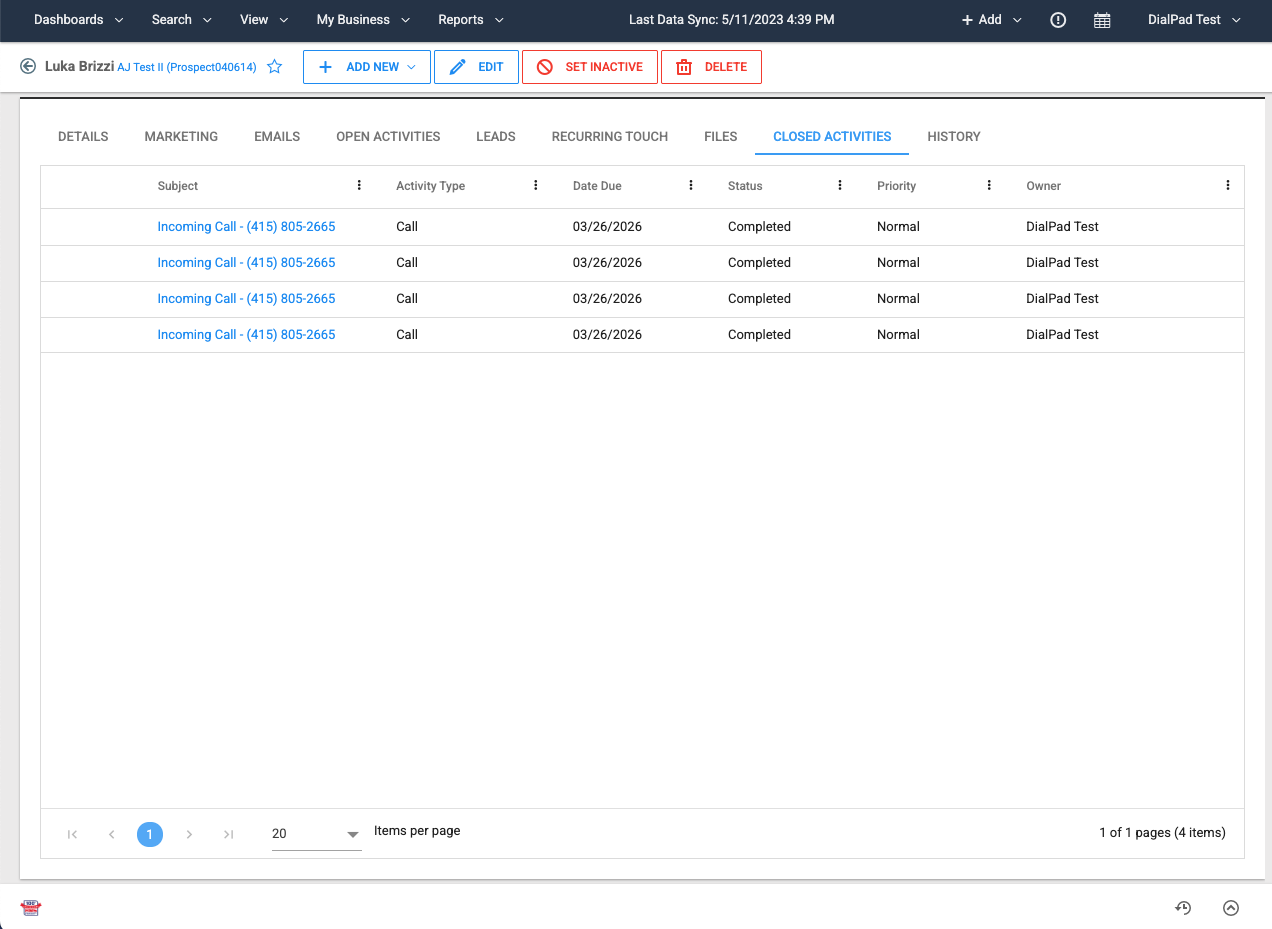
Task: Open the second Incoming Call activity link
Action: click(x=246, y=263)
